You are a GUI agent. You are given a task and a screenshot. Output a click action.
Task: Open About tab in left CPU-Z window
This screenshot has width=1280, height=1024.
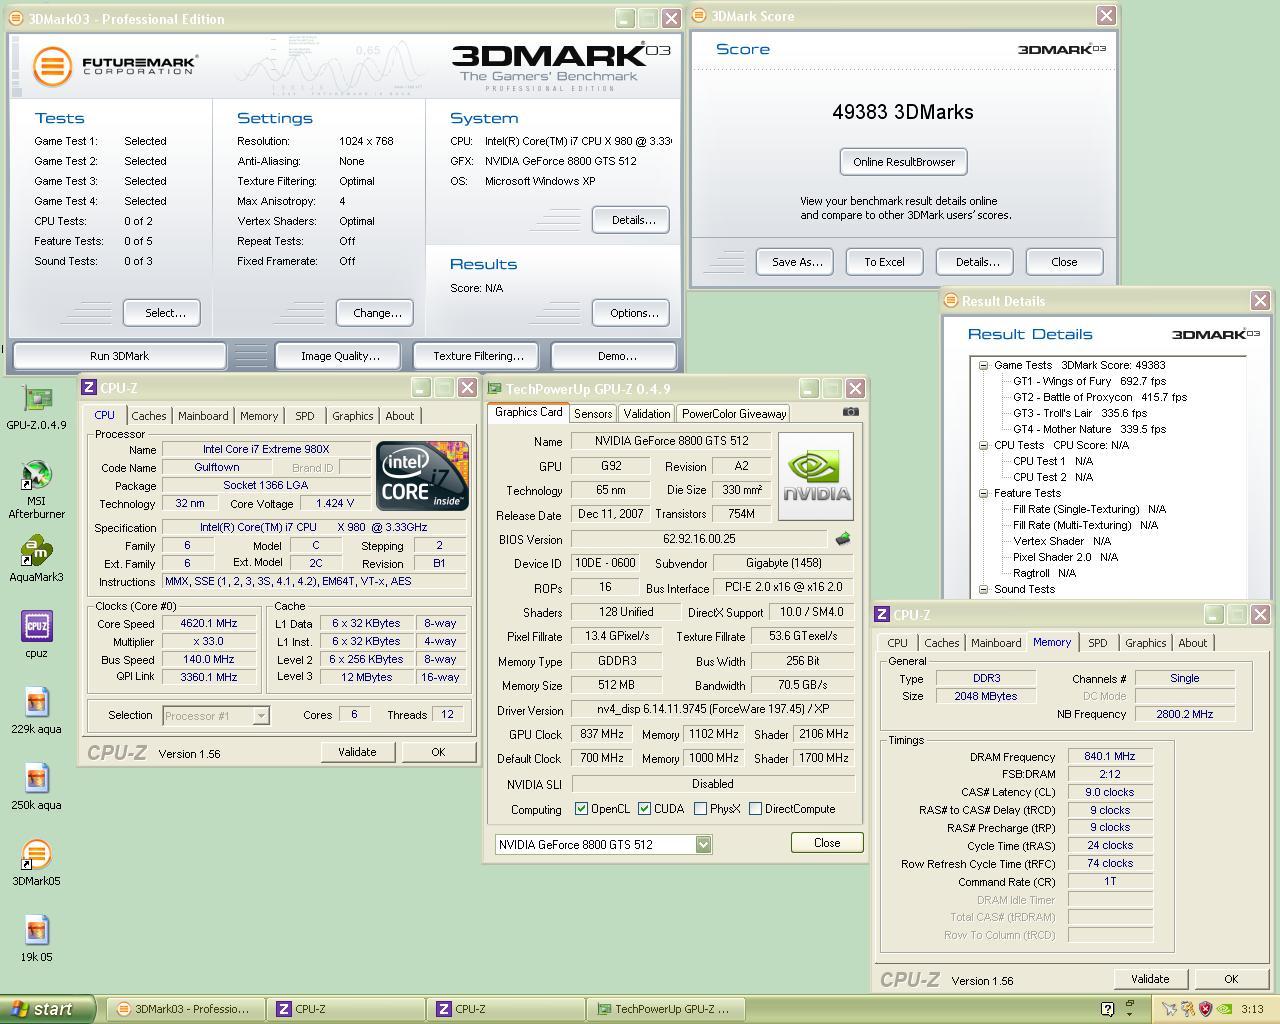click(399, 416)
